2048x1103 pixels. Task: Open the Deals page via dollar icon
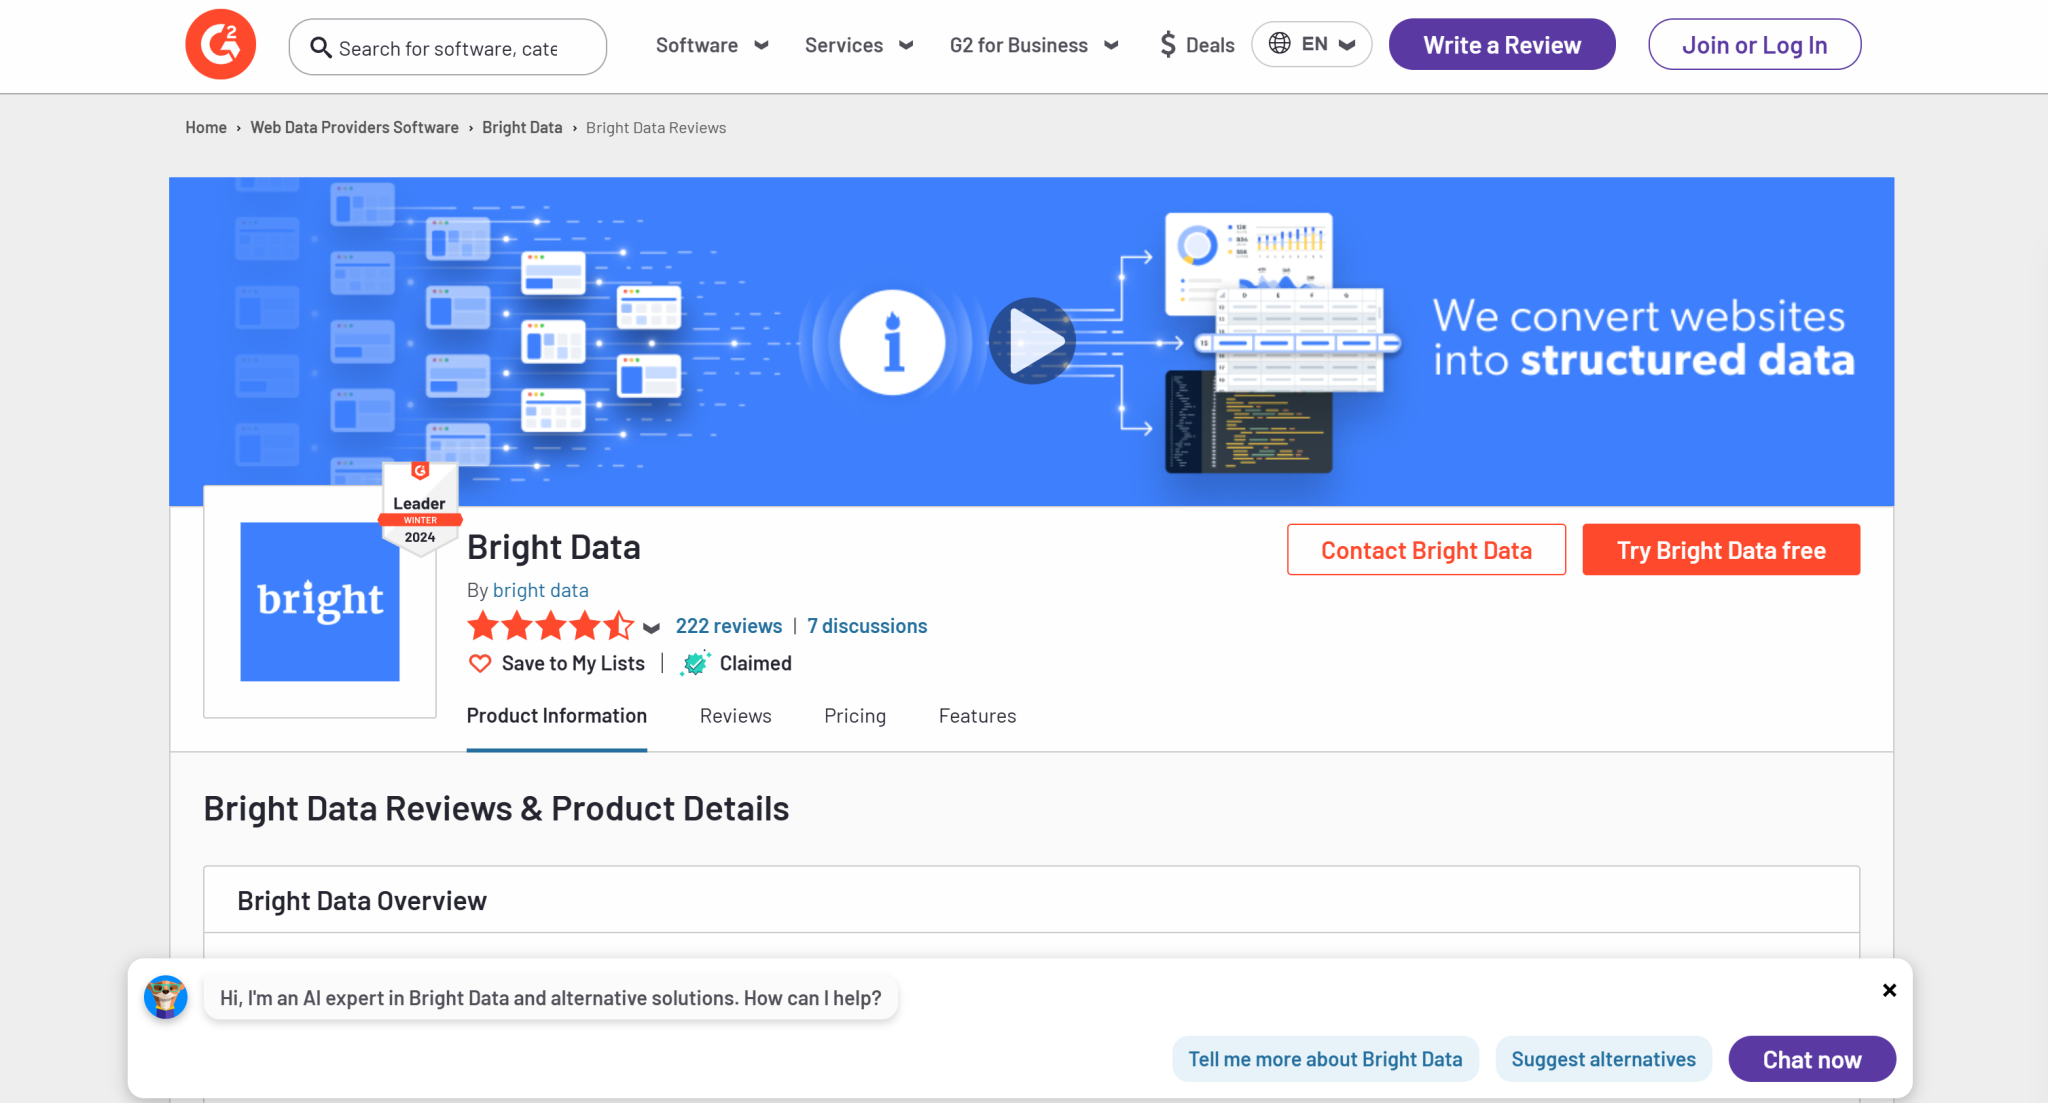coord(1167,44)
